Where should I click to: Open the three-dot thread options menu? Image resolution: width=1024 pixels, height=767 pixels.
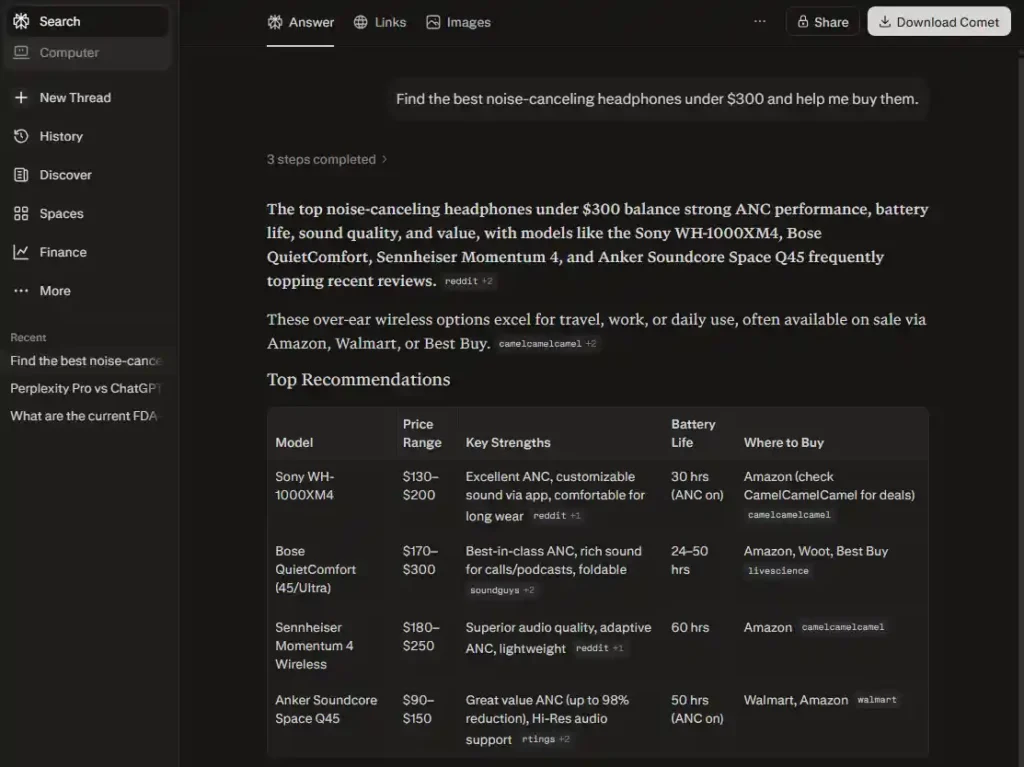point(760,21)
